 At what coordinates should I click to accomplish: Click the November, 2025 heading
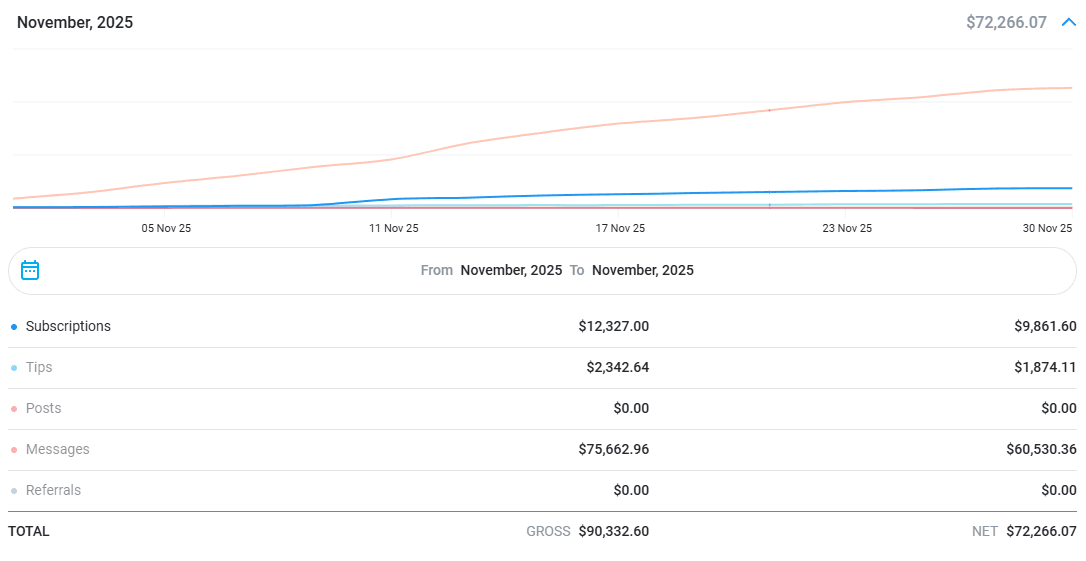pyautogui.click(x=75, y=22)
